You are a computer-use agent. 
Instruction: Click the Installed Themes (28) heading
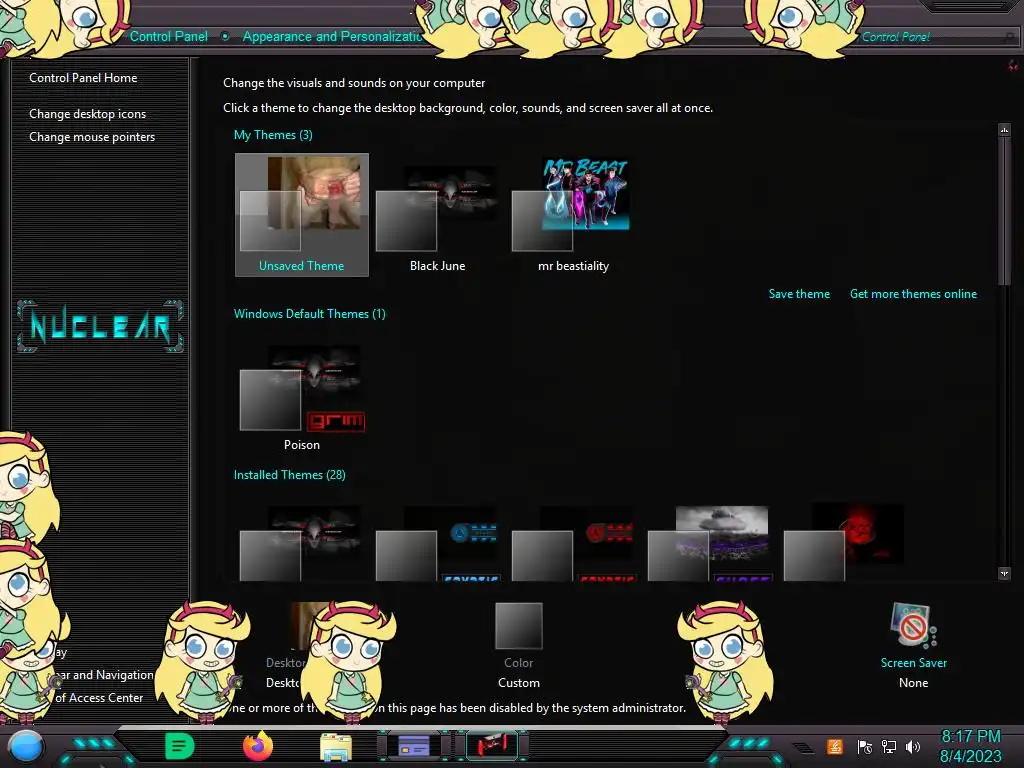pos(289,475)
